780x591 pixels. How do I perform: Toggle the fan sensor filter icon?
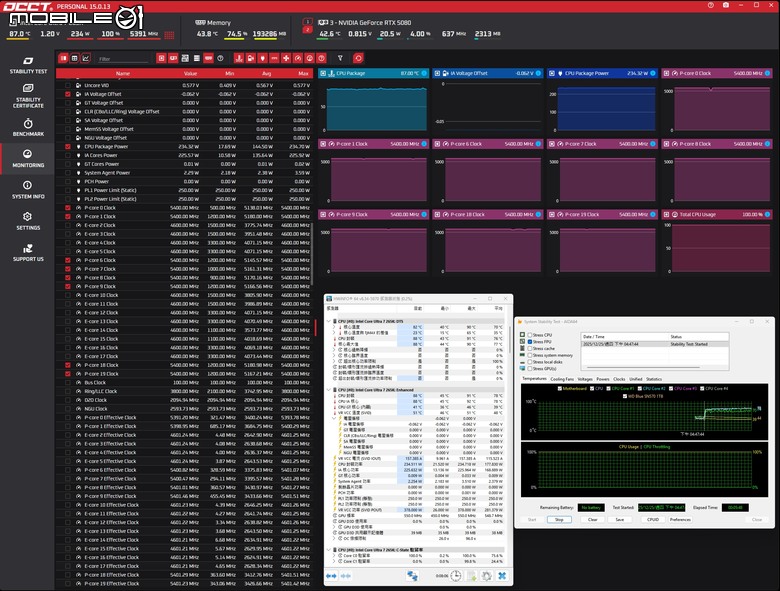click(286, 58)
